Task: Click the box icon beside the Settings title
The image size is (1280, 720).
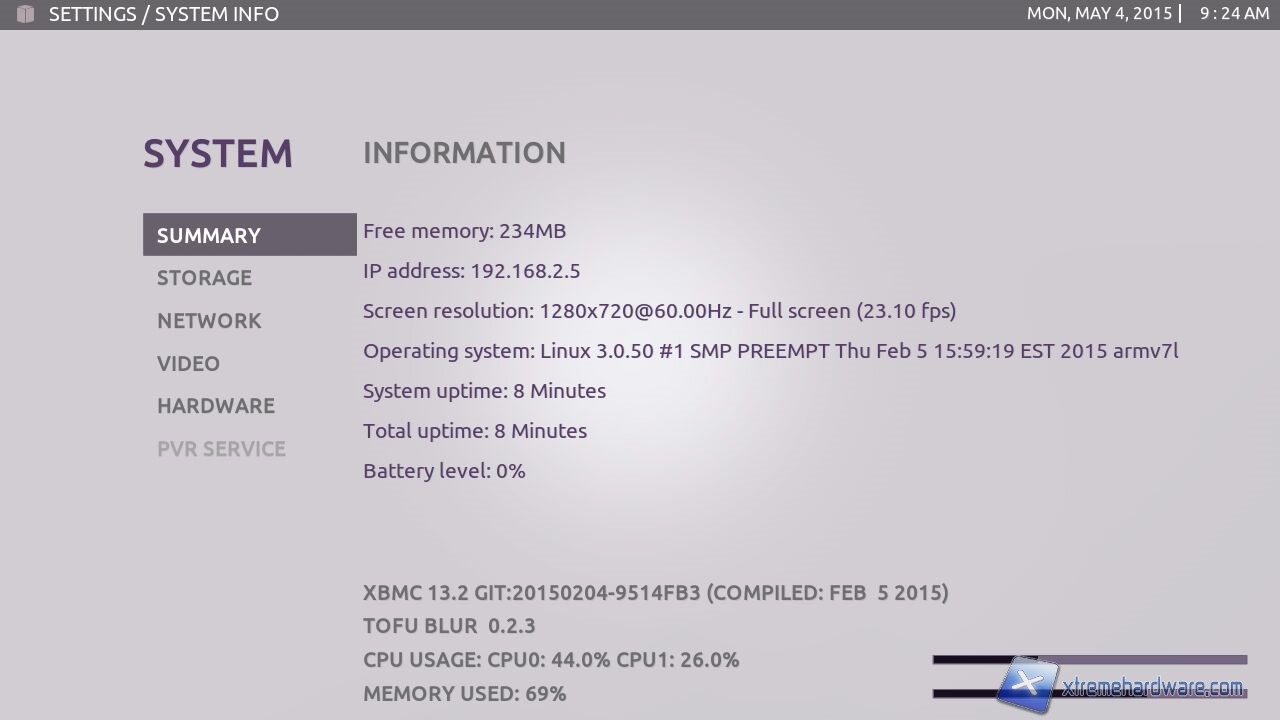Action: click(x=25, y=14)
